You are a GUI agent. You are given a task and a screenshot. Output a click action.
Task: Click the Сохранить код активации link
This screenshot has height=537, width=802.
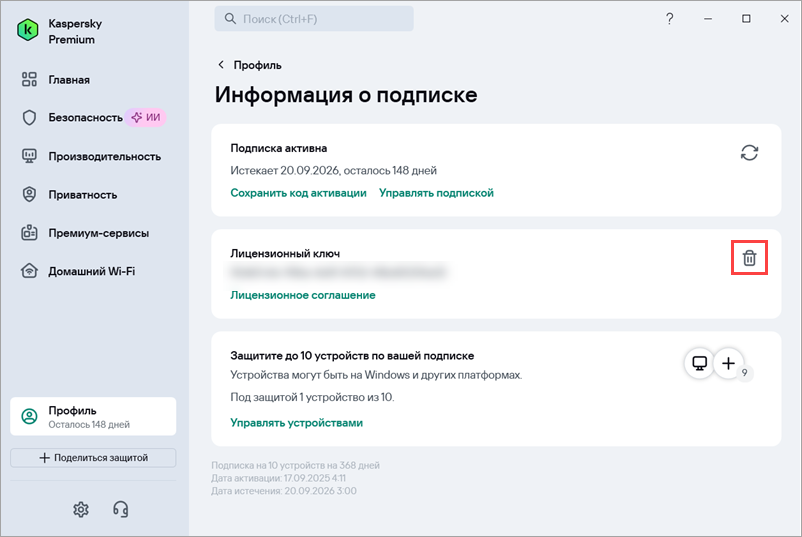[x=298, y=193]
